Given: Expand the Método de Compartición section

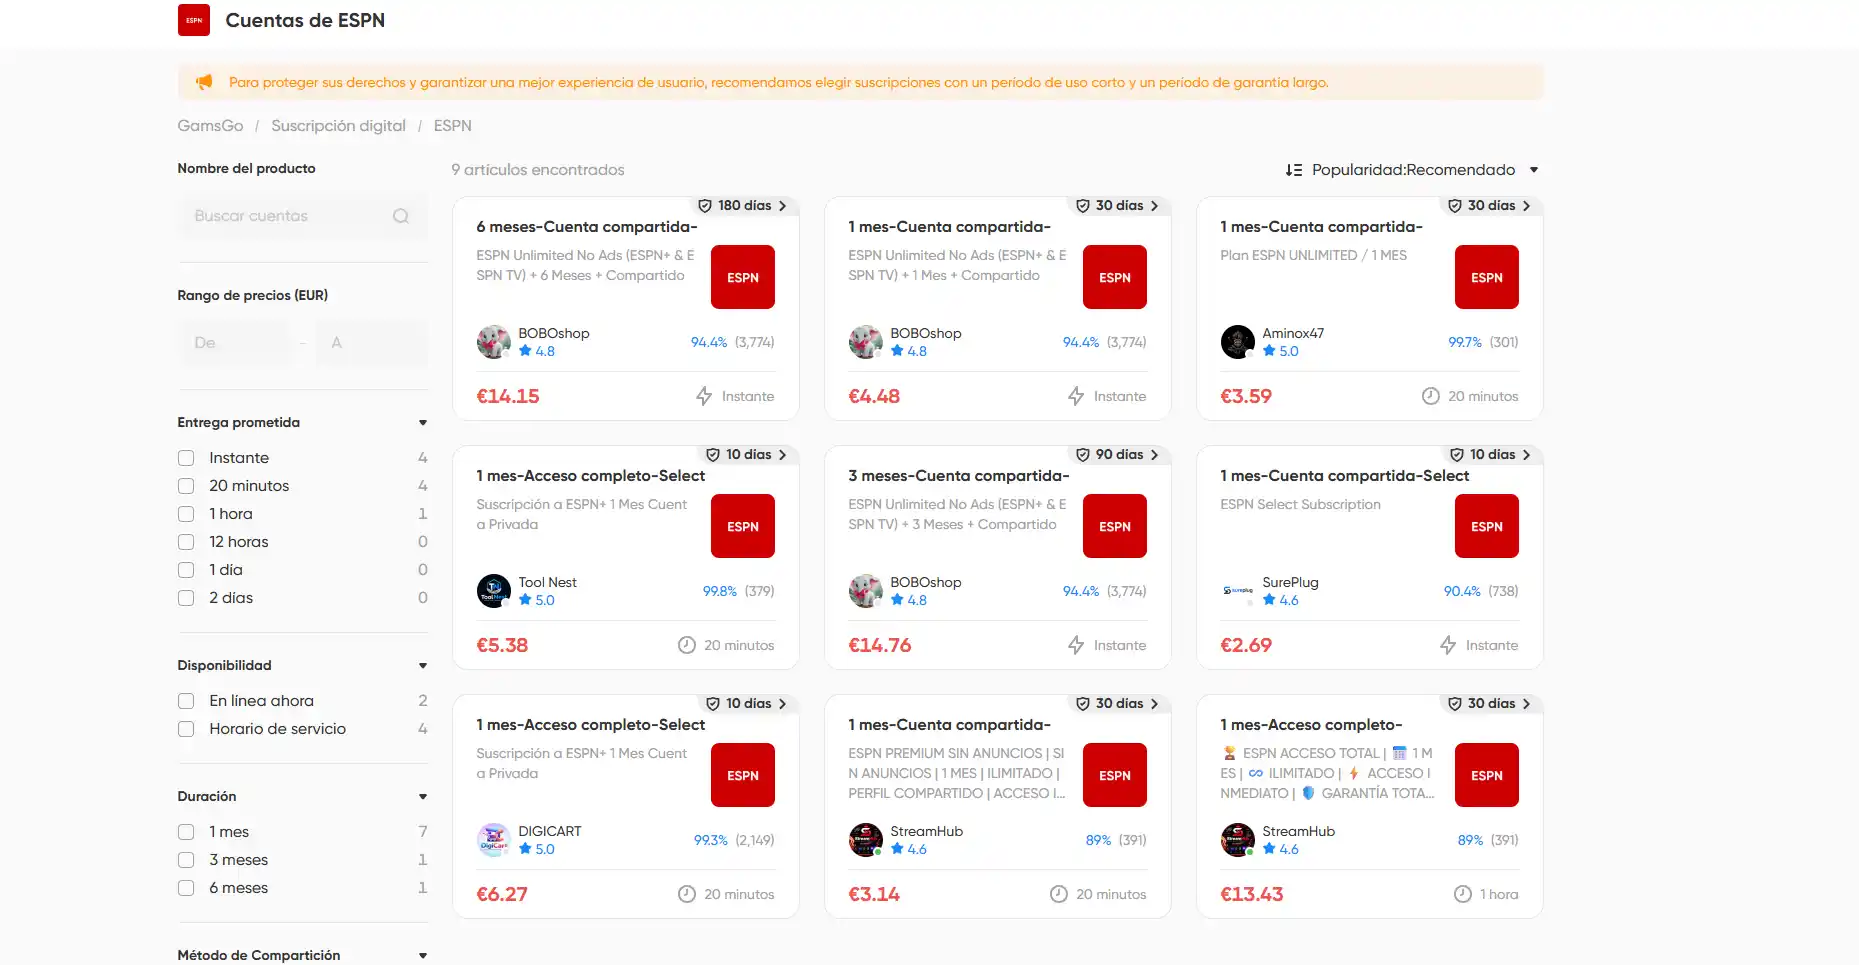Looking at the screenshot, I should point(423,956).
